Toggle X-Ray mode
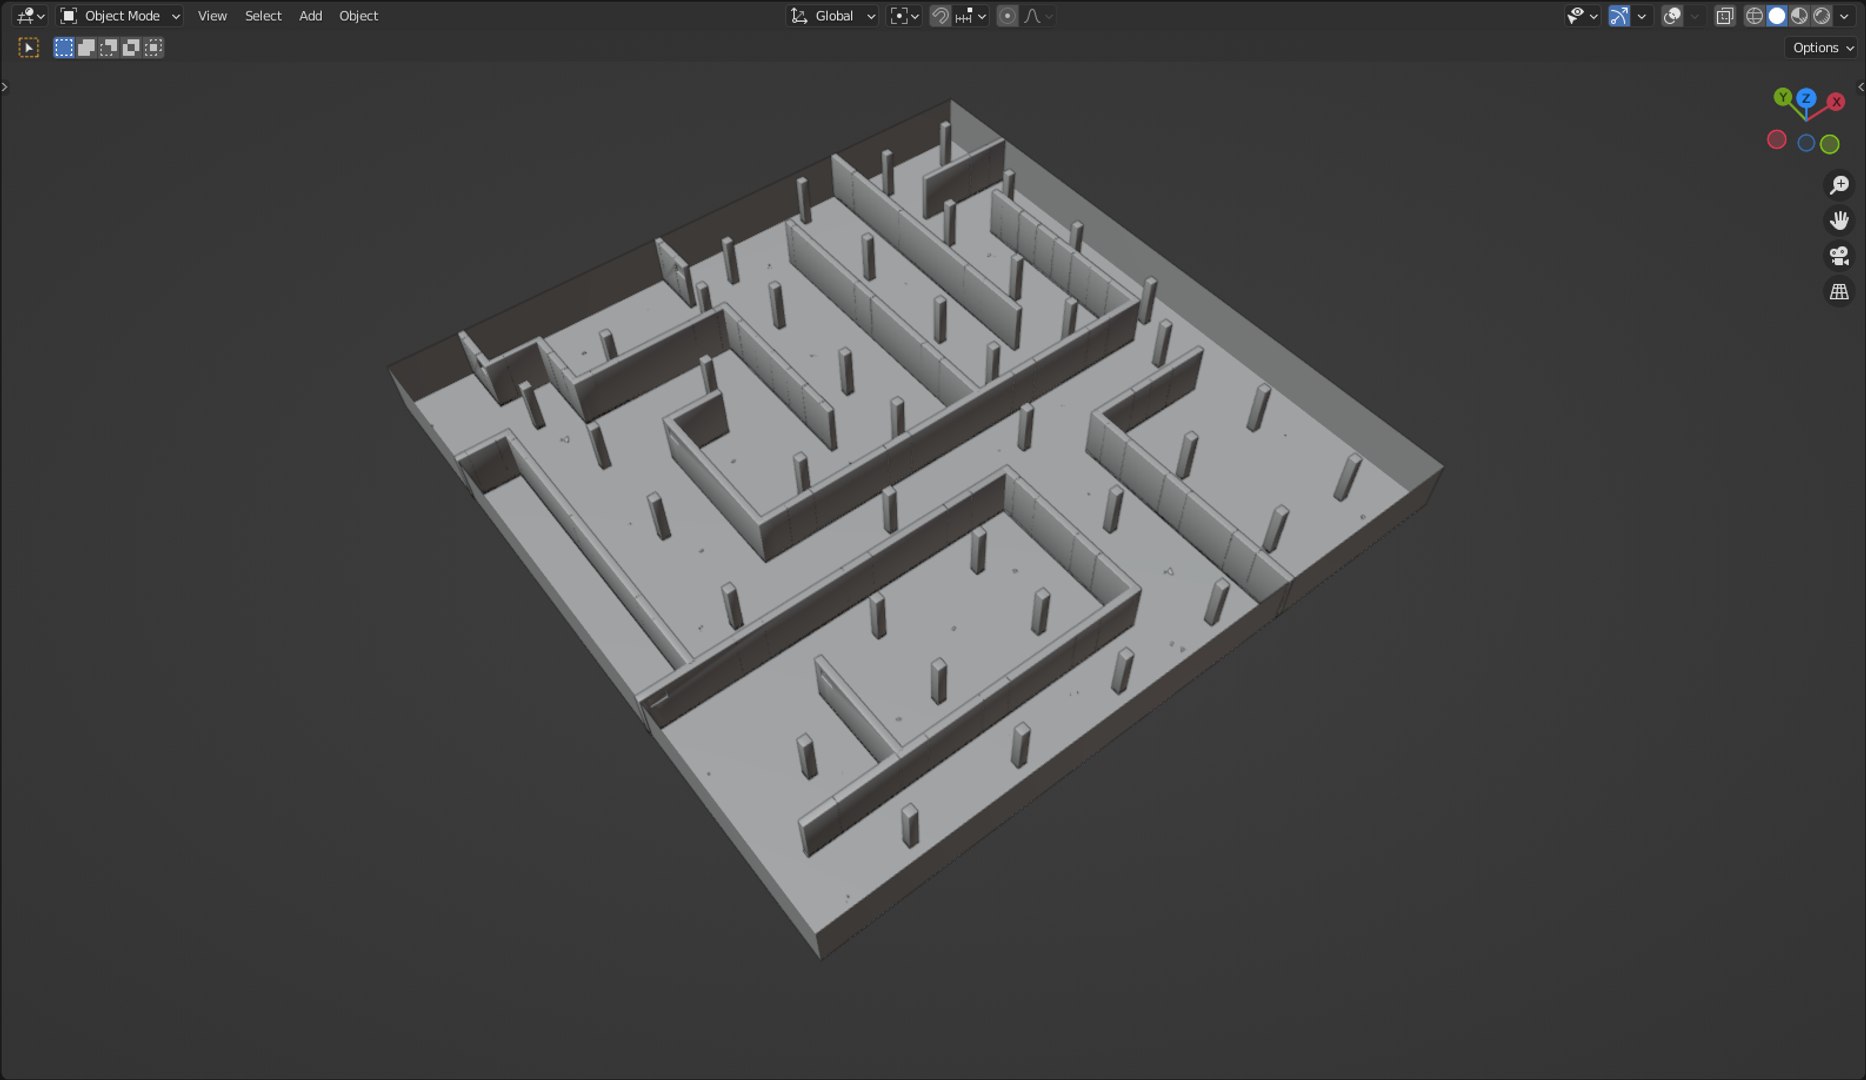Viewport: 1866px width, 1080px height. click(1725, 16)
